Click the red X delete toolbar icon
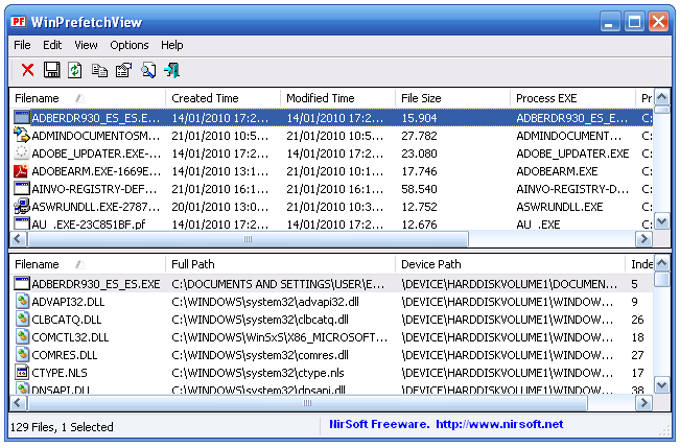The height and width of the screenshot is (448, 680). click(x=28, y=70)
